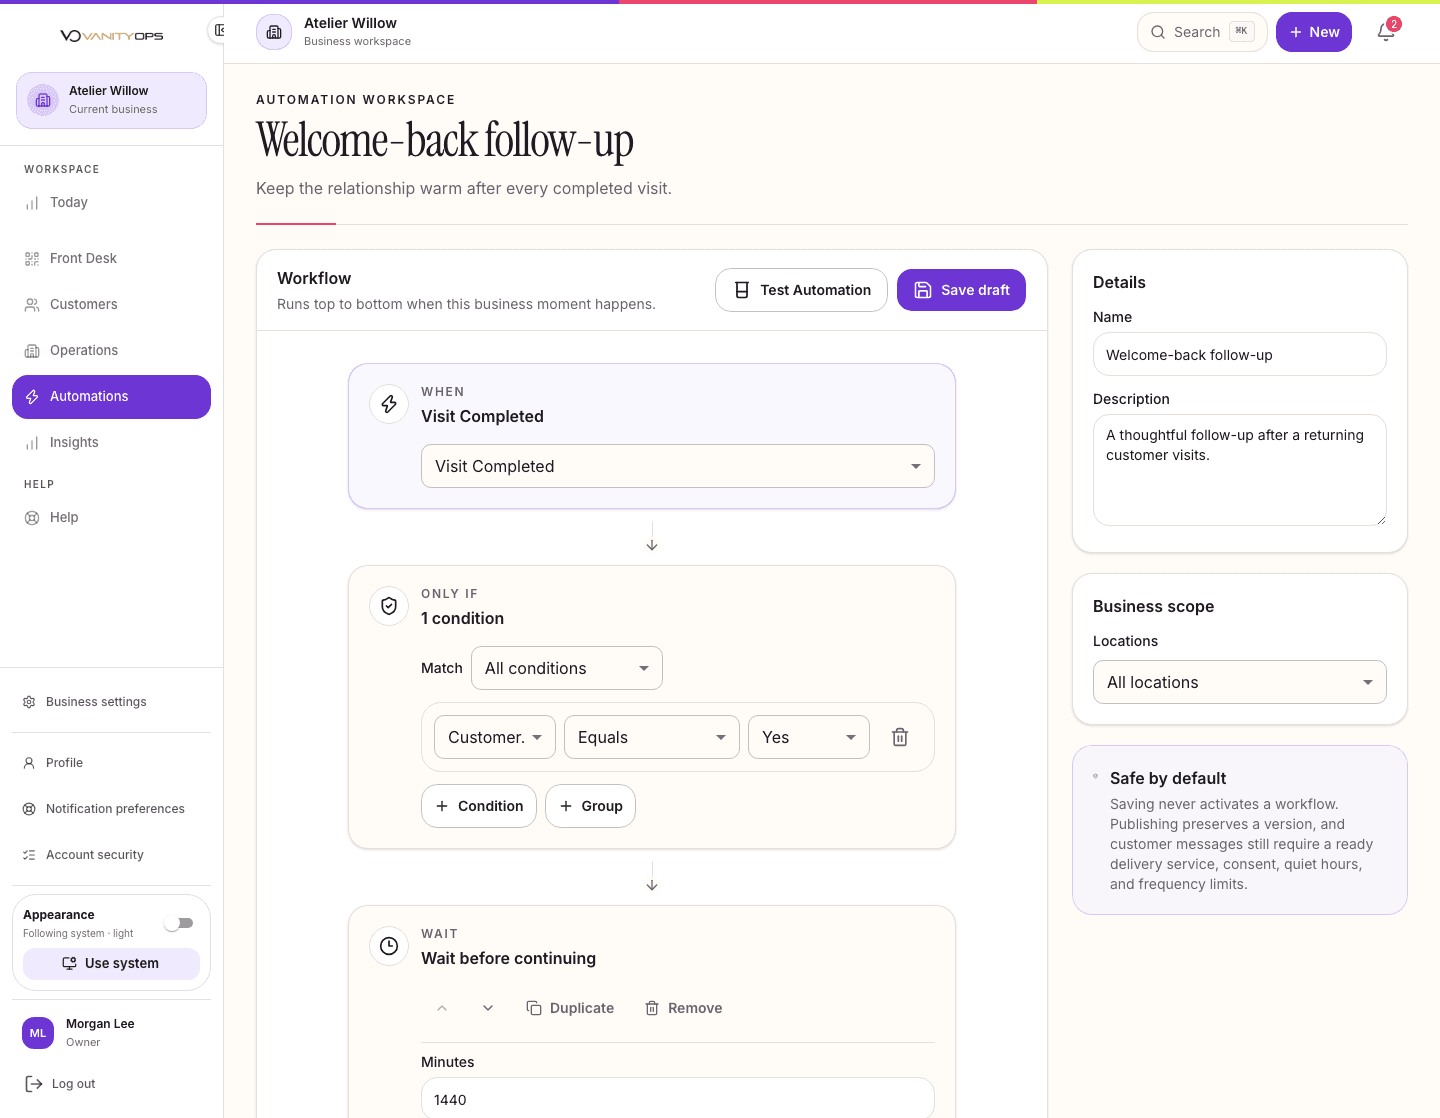Open the Equals operator dropdown
Viewport: 1440px width, 1118px height.
point(652,737)
